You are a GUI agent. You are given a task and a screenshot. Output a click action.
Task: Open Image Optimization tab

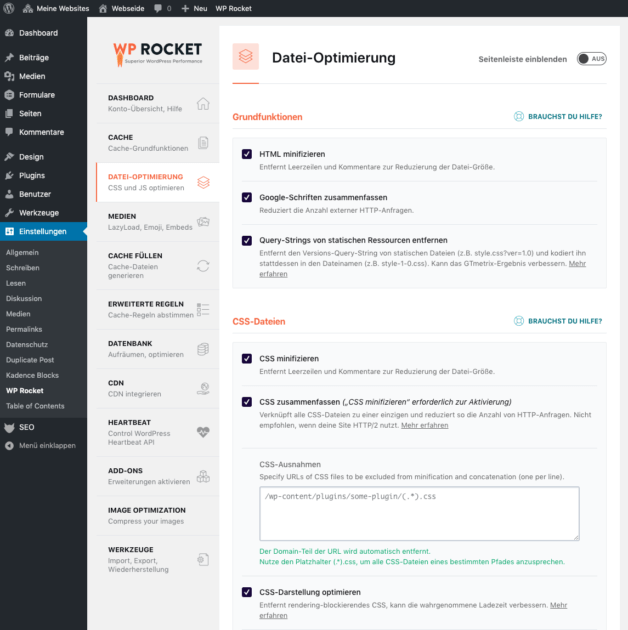(x=158, y=515)
